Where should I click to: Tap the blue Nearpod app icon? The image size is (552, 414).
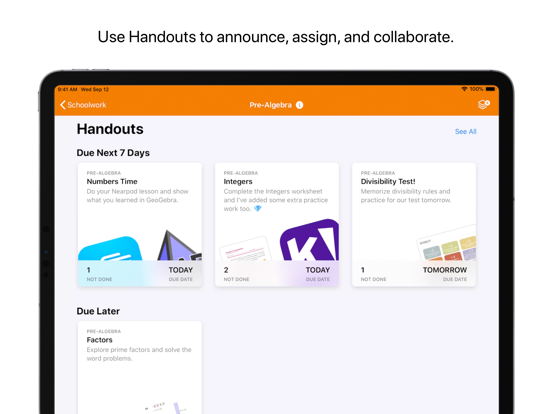[x=110, y=249]
